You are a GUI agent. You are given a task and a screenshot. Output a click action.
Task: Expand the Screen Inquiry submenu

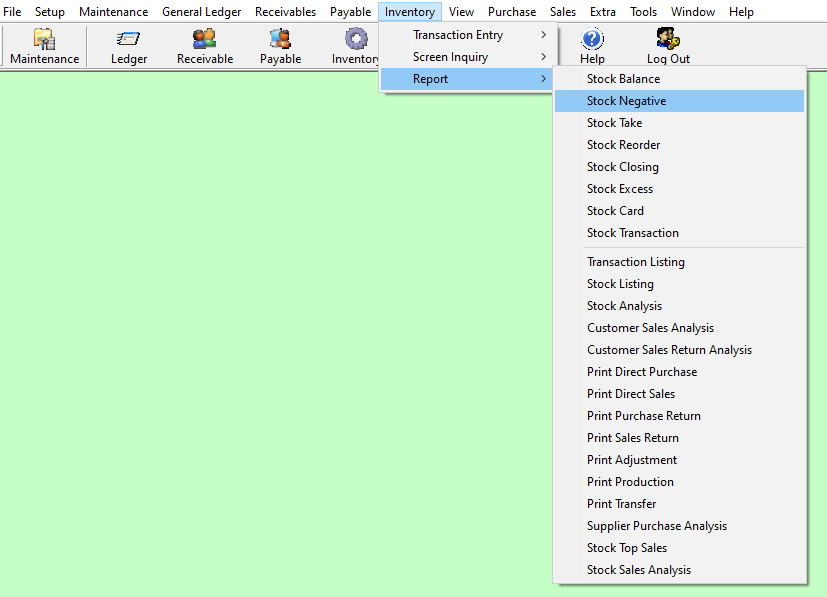click(467, 57)
